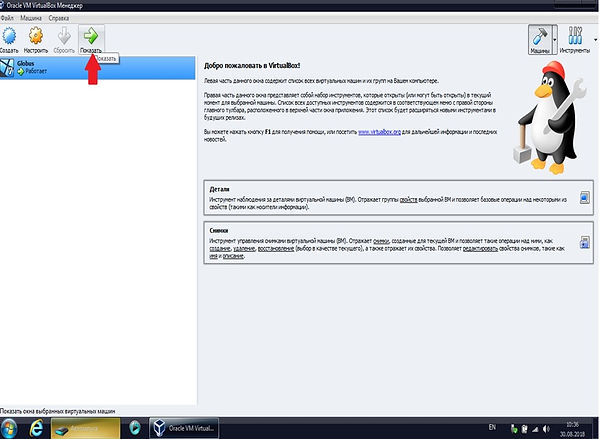Click the taskbar clock and date
The height and width of the screenshot is (439, 600).
[572, 429]
